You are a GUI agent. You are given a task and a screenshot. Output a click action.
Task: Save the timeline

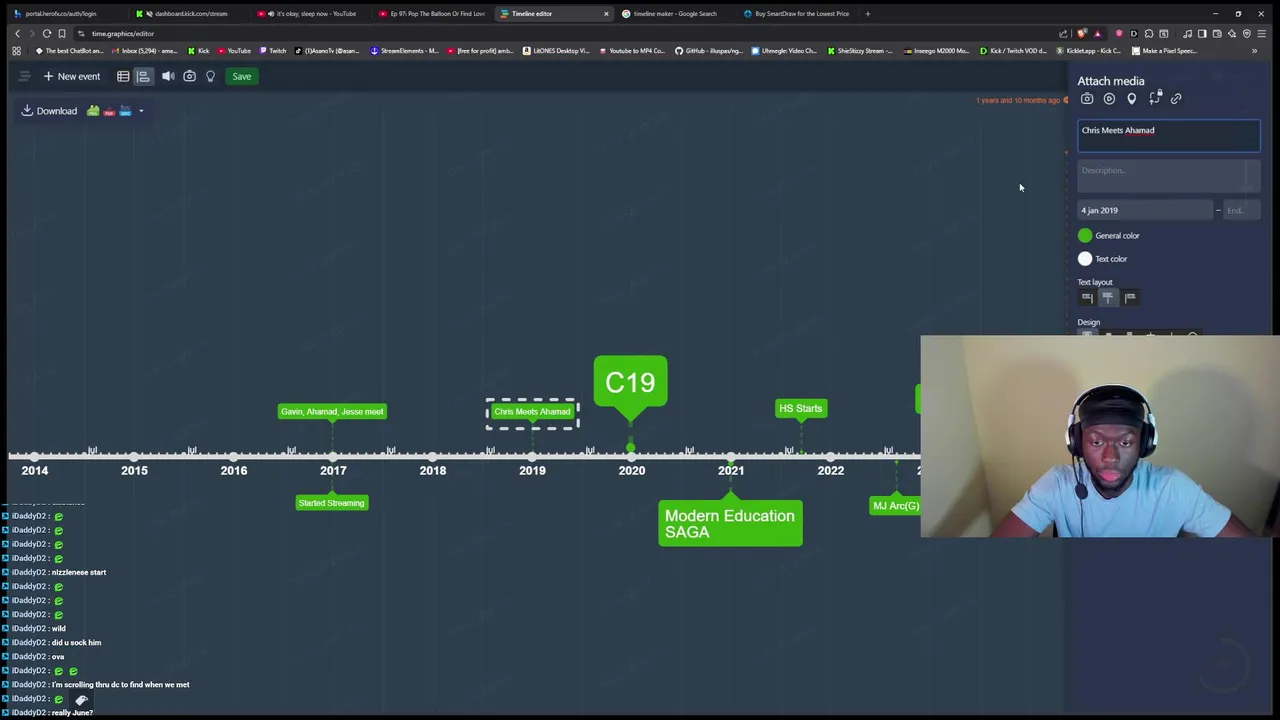tap(241, 76)
